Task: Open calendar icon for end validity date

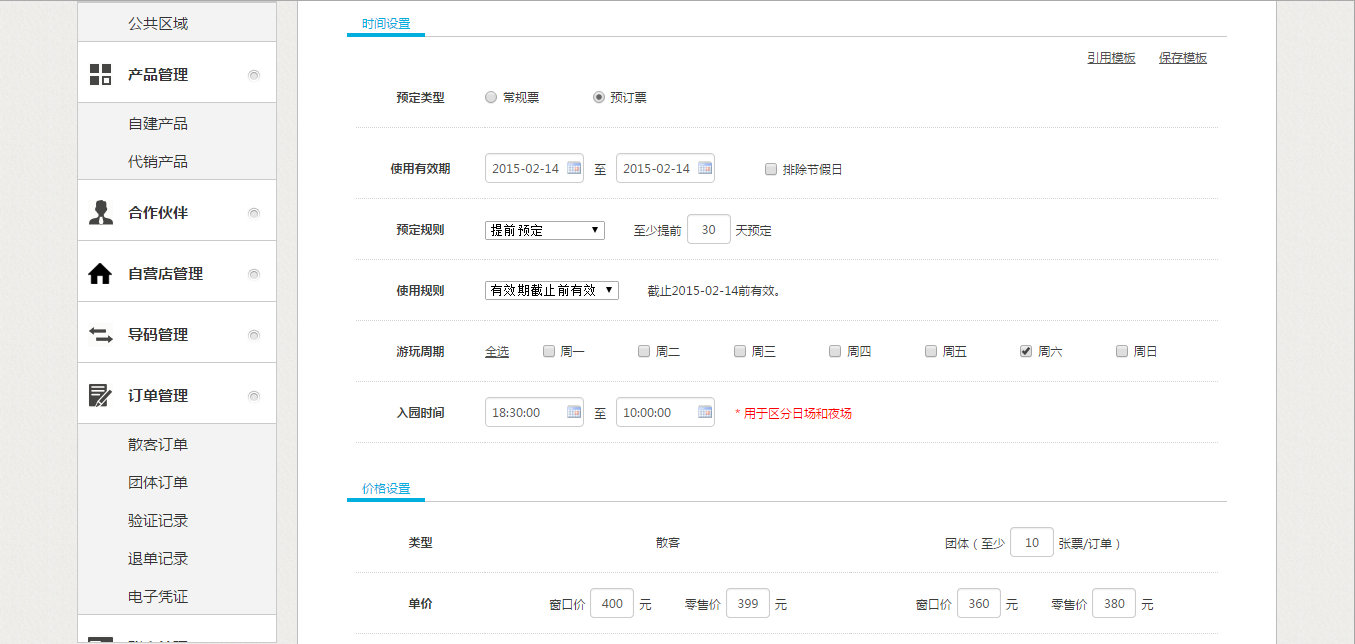Action: (705, 168)
